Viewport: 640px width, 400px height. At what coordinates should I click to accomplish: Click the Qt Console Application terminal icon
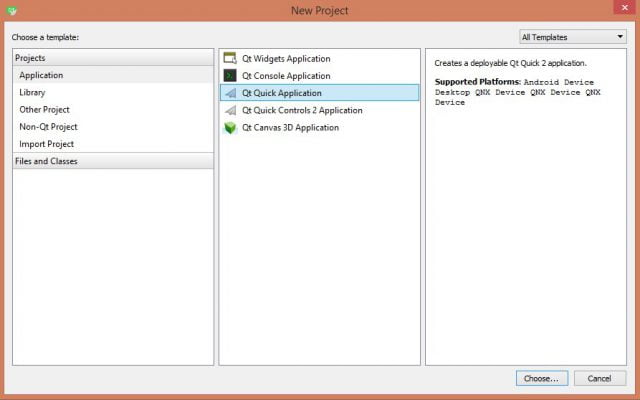coord(230,75)
